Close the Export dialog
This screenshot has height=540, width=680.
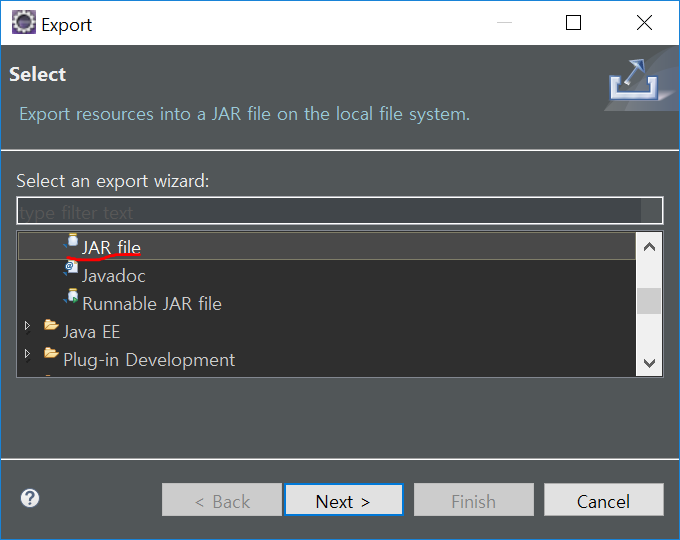644,23
